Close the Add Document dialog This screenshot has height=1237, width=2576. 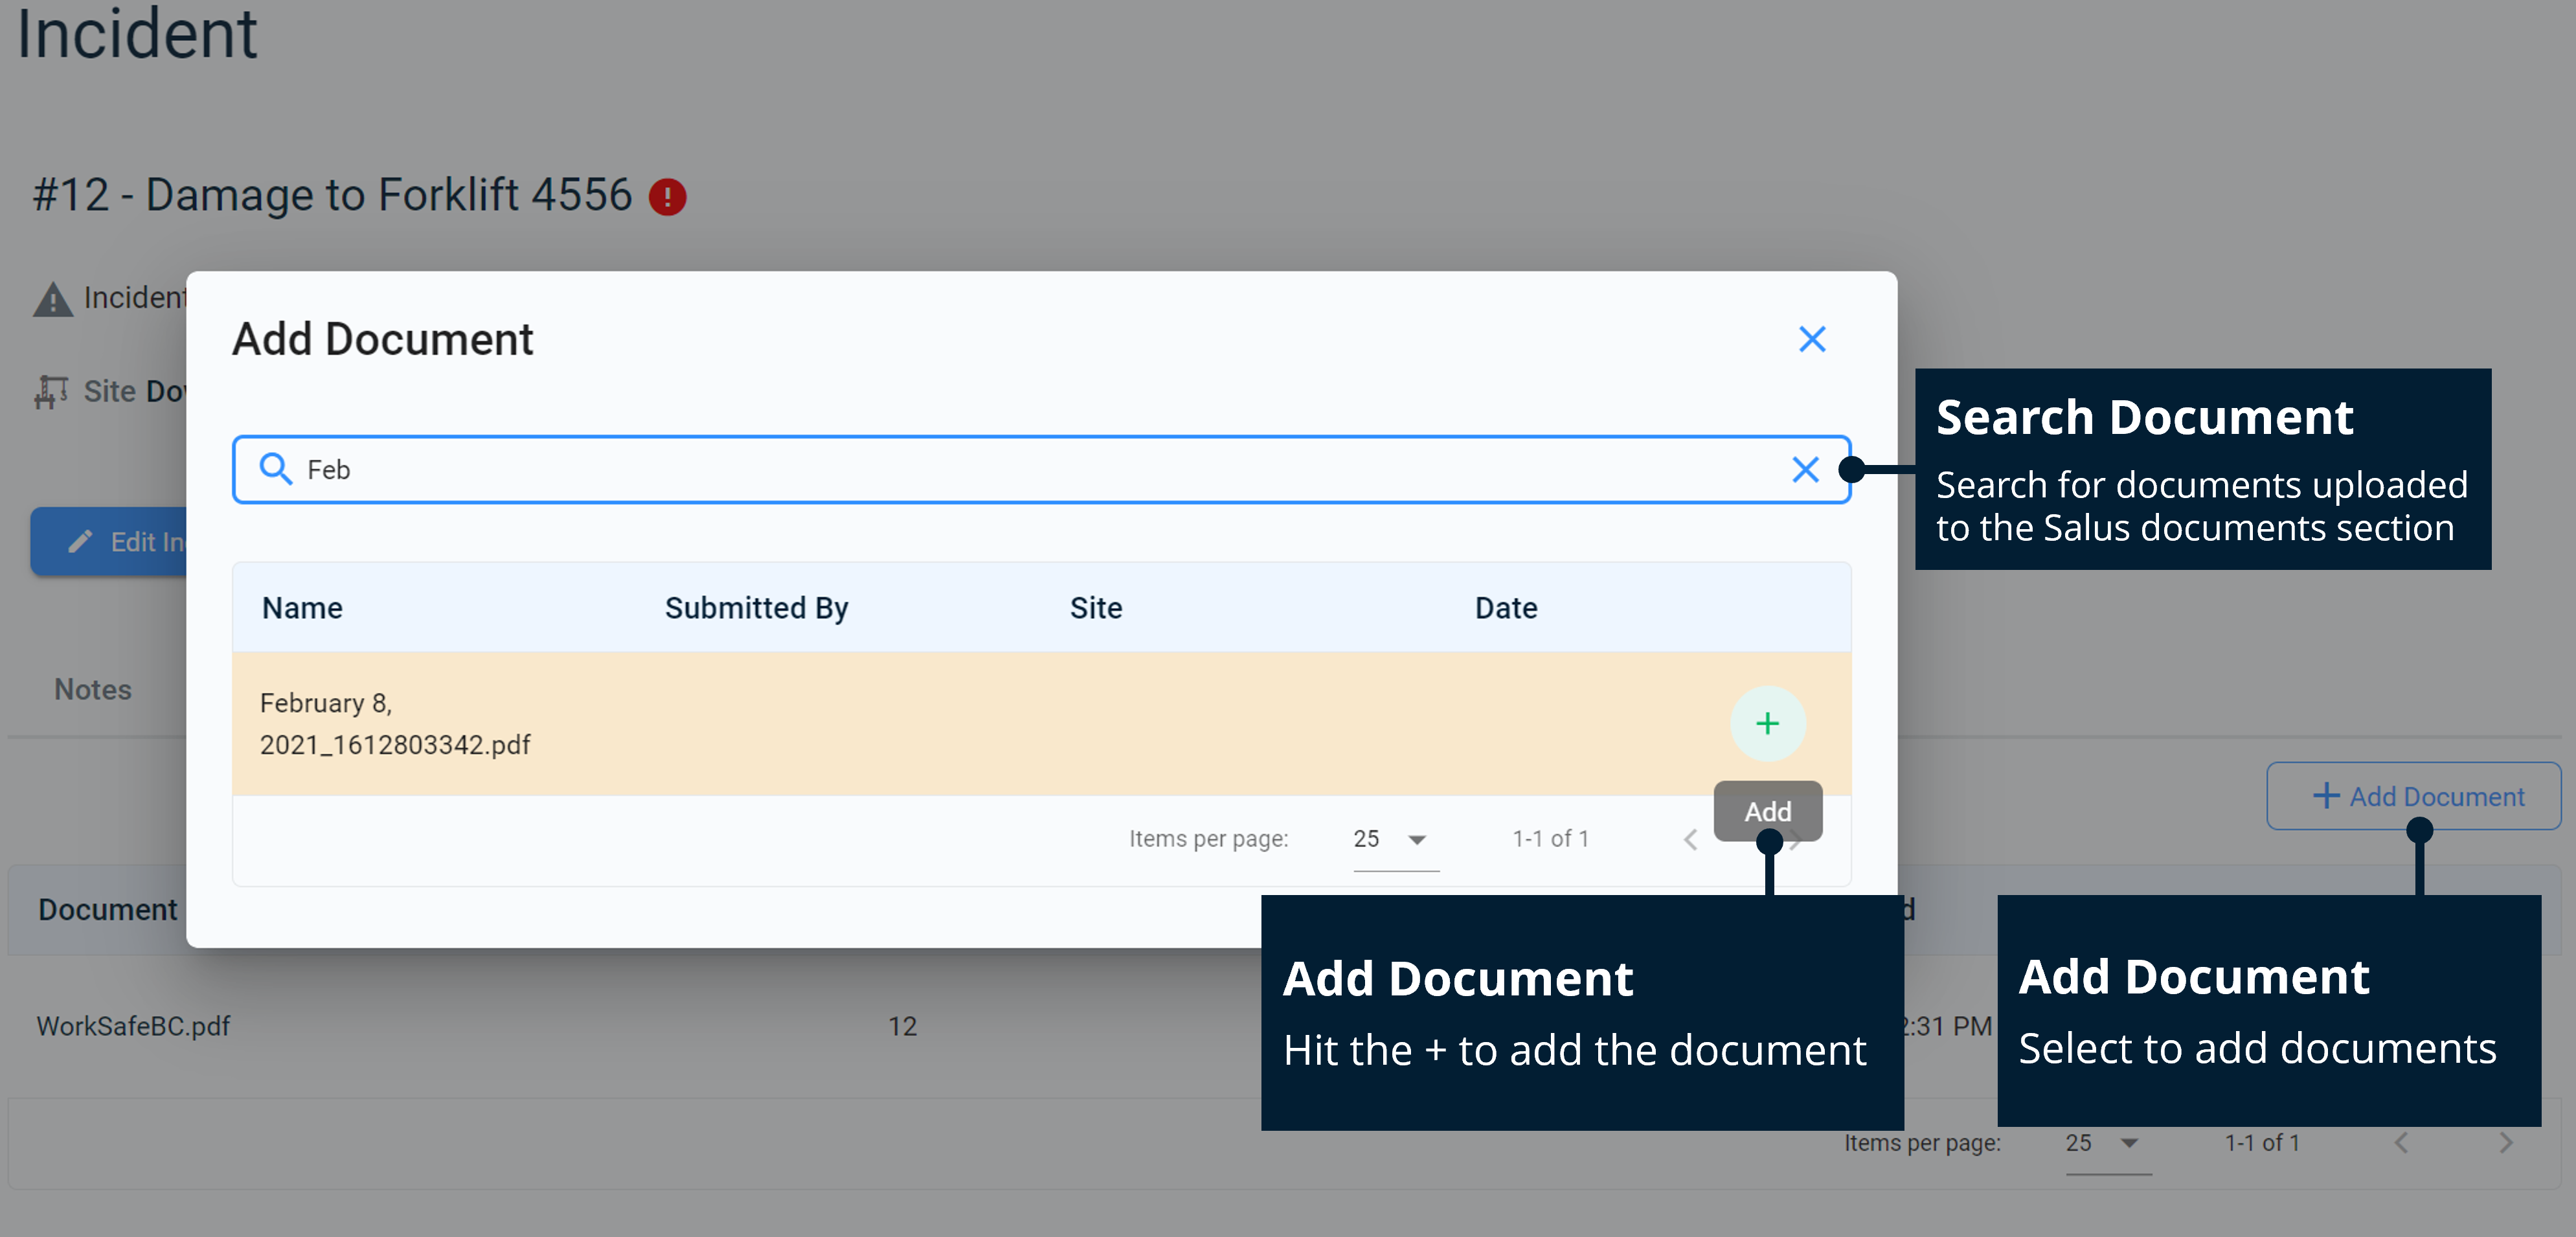[1812, 339]
